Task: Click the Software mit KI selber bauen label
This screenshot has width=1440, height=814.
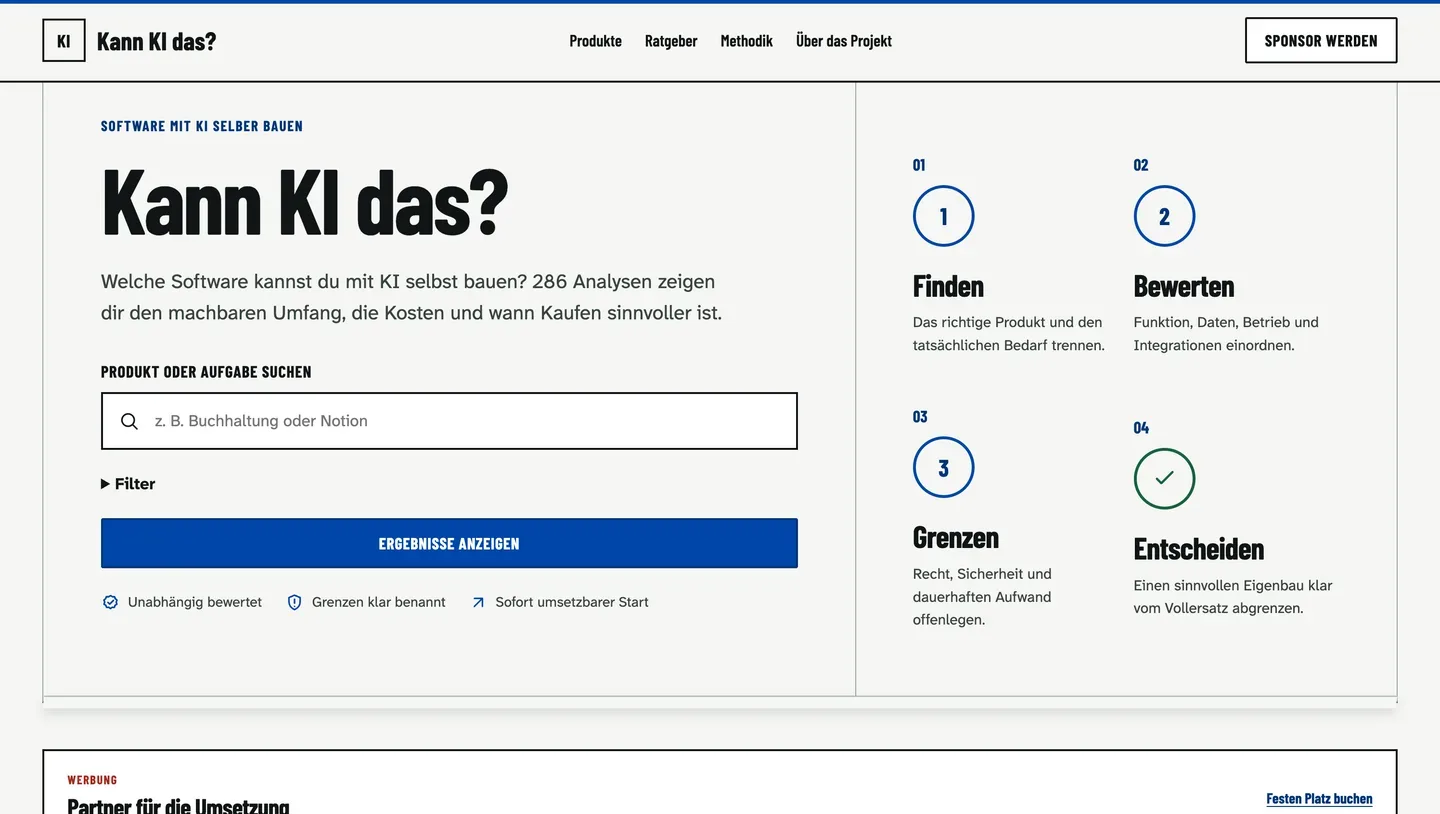Action: click(x=202, y=126)
